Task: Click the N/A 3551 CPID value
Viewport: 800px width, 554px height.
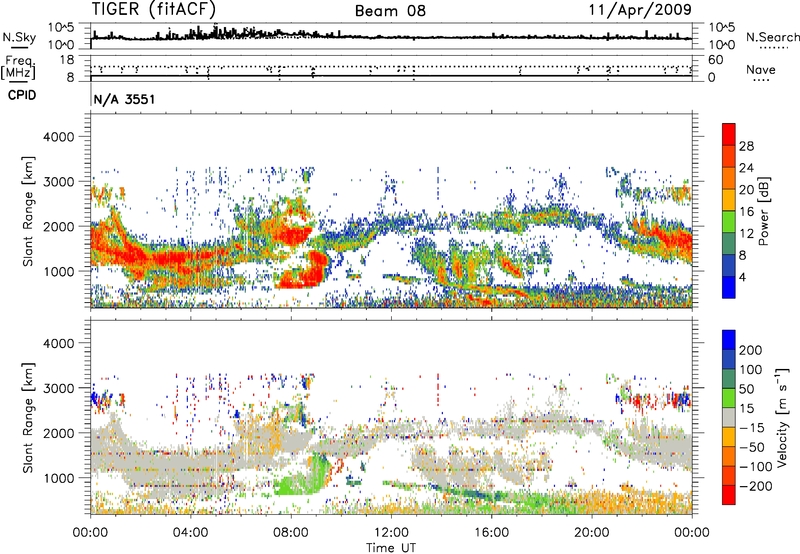Action: pos(124,99)
